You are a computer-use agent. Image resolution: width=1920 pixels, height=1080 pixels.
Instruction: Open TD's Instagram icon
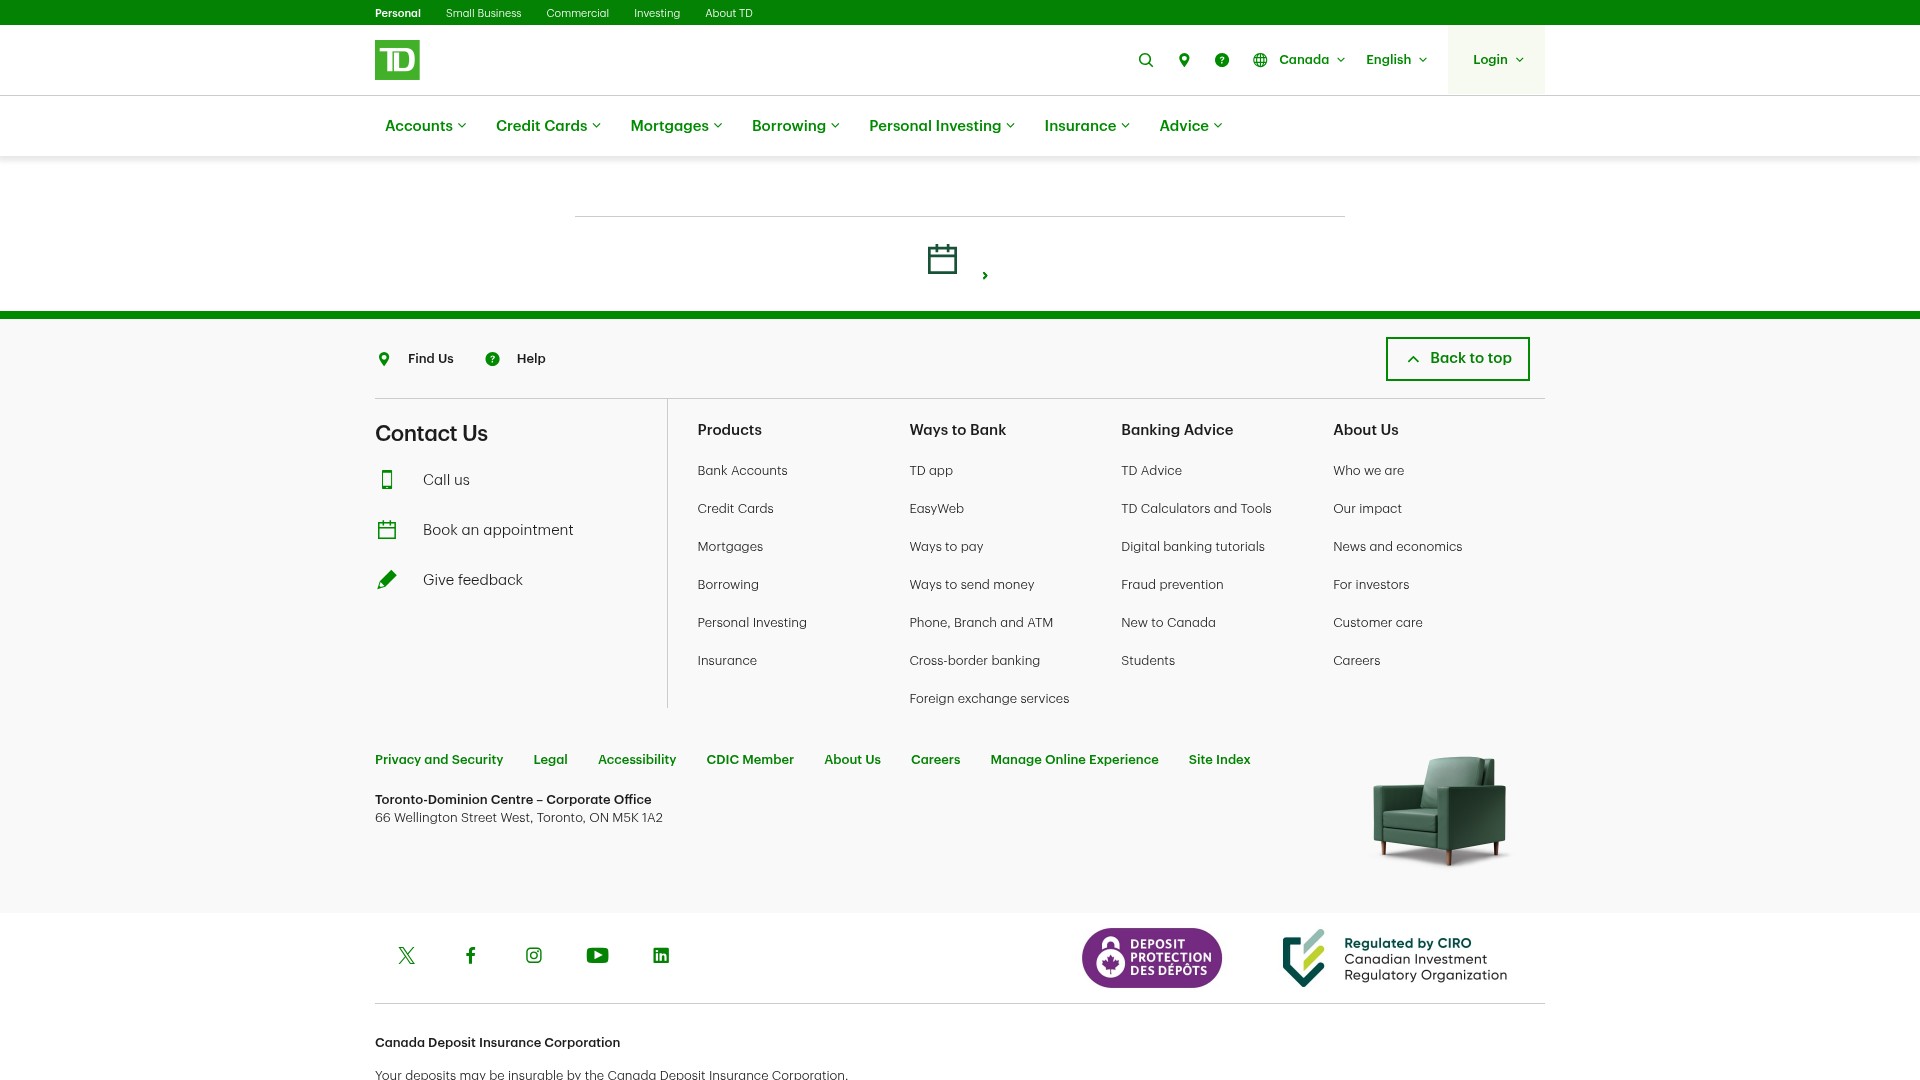click(x=534, y=956)
